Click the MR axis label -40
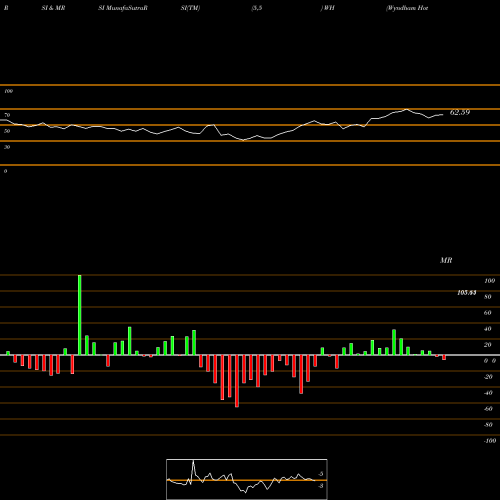The image size is (500, 500). [x=488, y=393]
